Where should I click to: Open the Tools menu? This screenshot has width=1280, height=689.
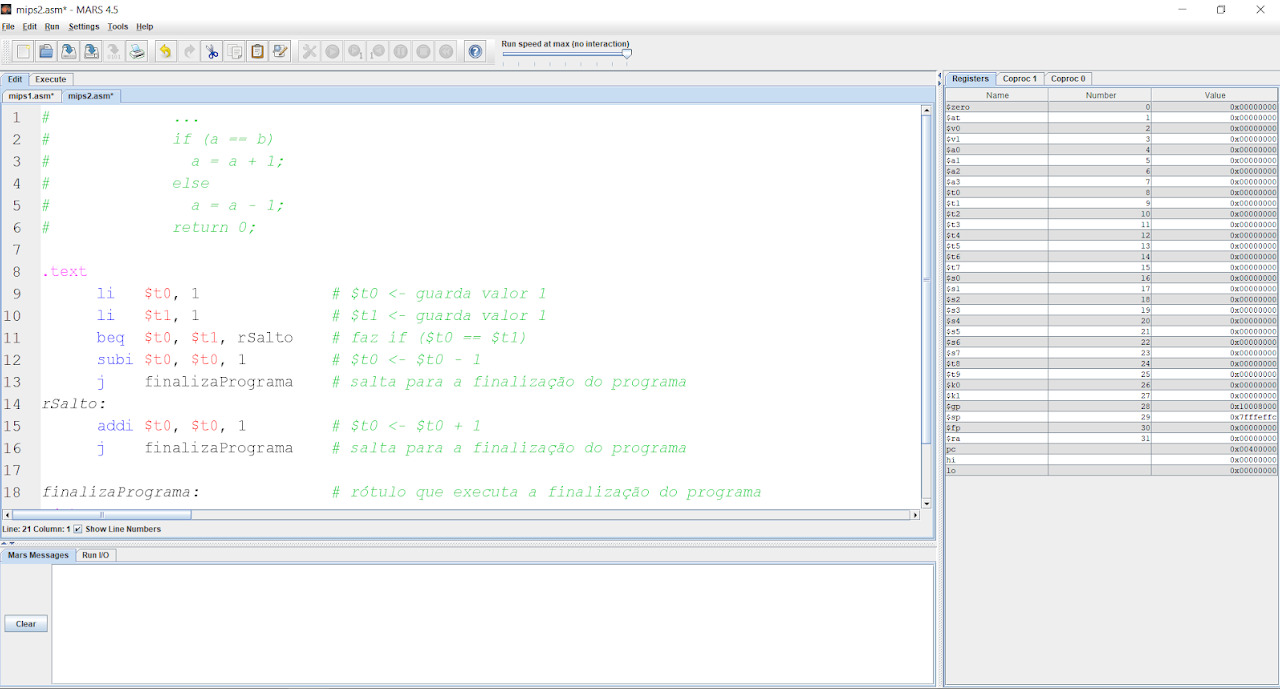[x=118, y=27]
